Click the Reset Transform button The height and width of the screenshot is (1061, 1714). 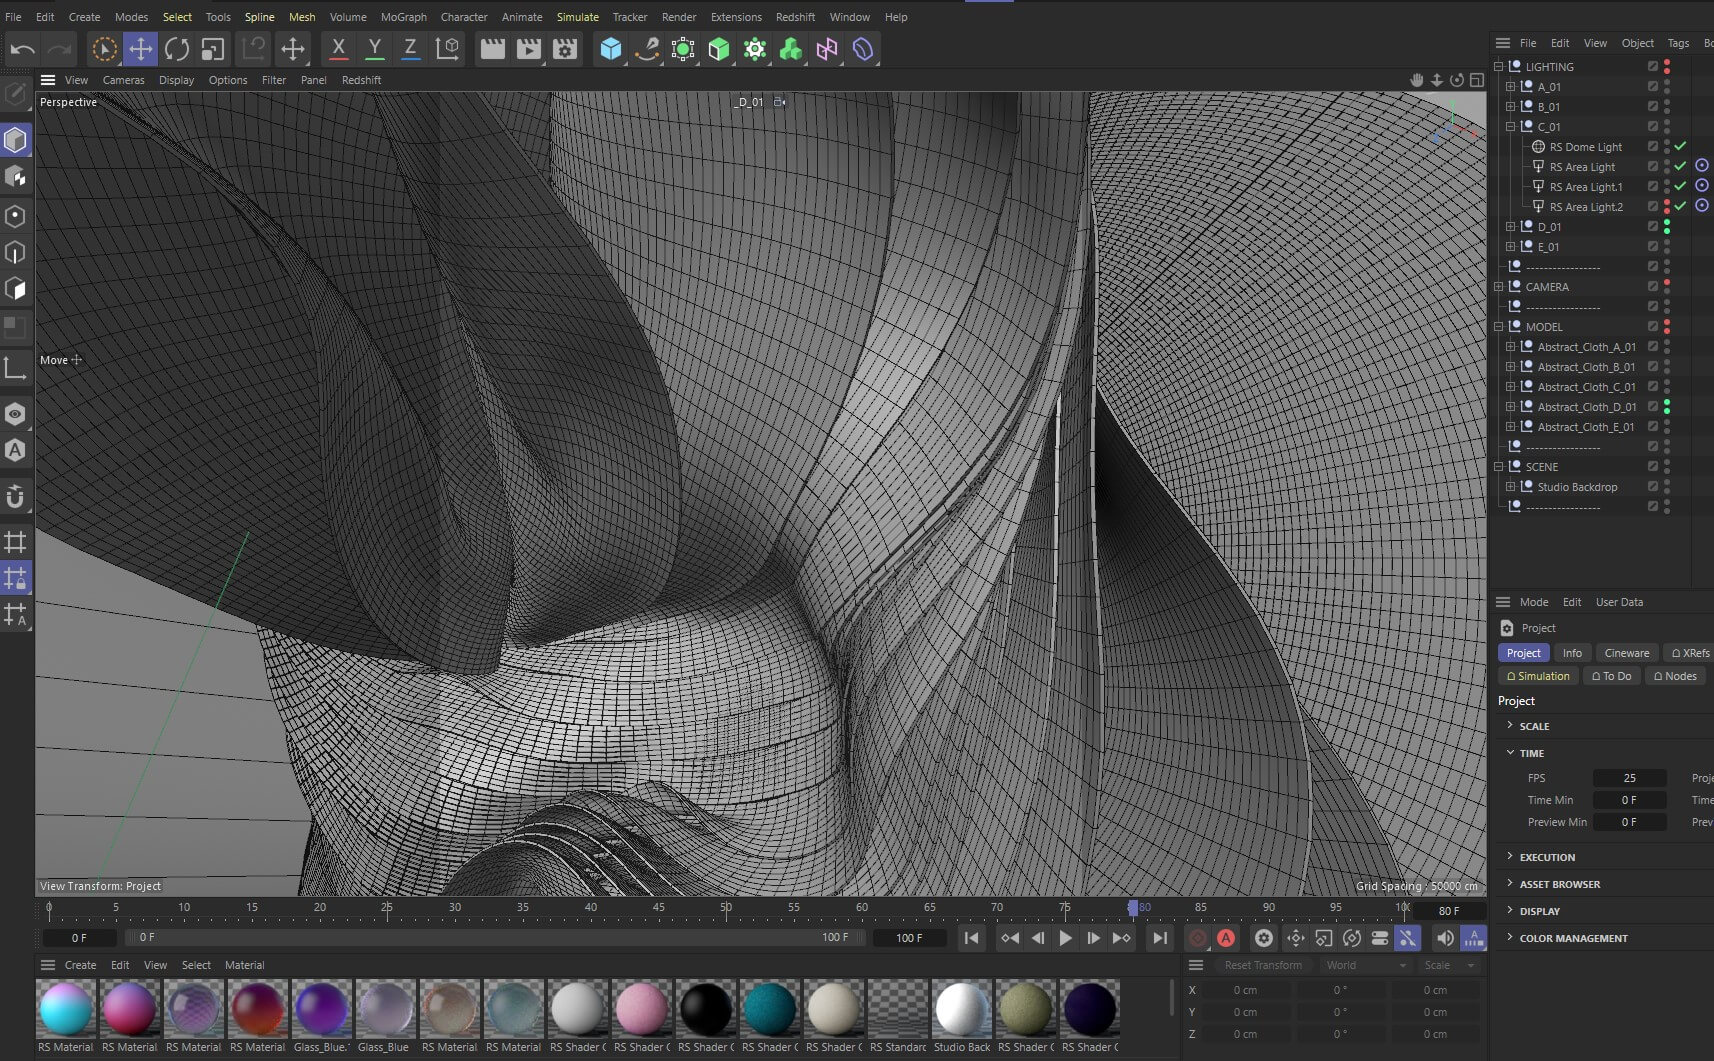point(1263,965)
